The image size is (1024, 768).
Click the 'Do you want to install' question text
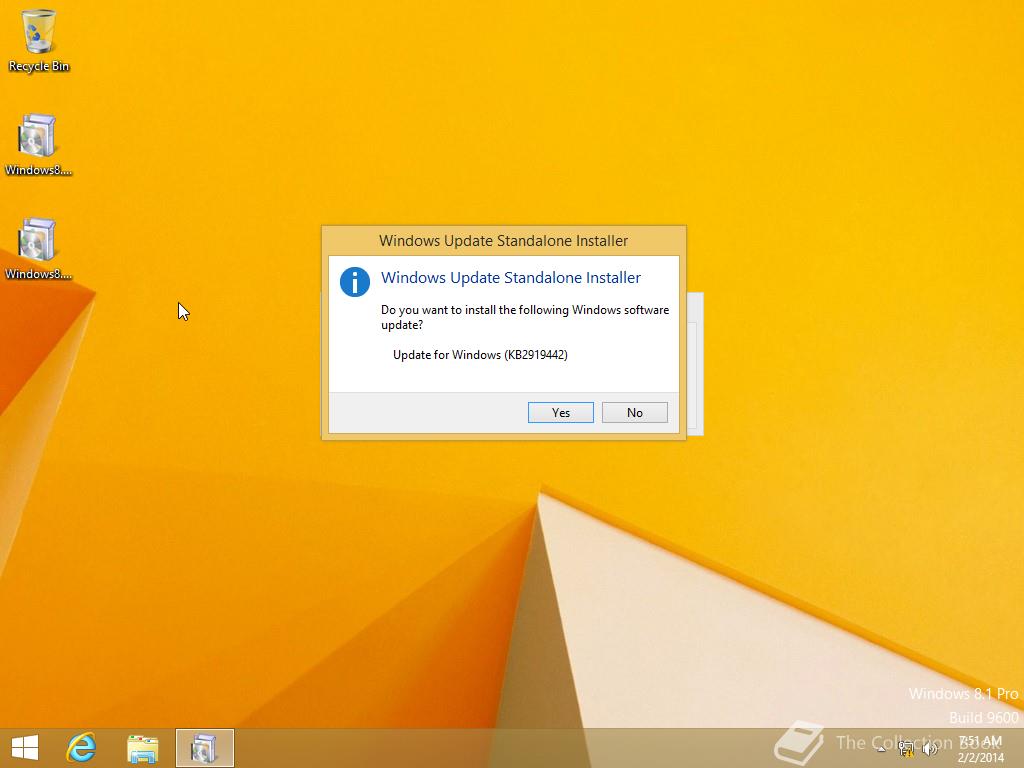tap(525, 317)
